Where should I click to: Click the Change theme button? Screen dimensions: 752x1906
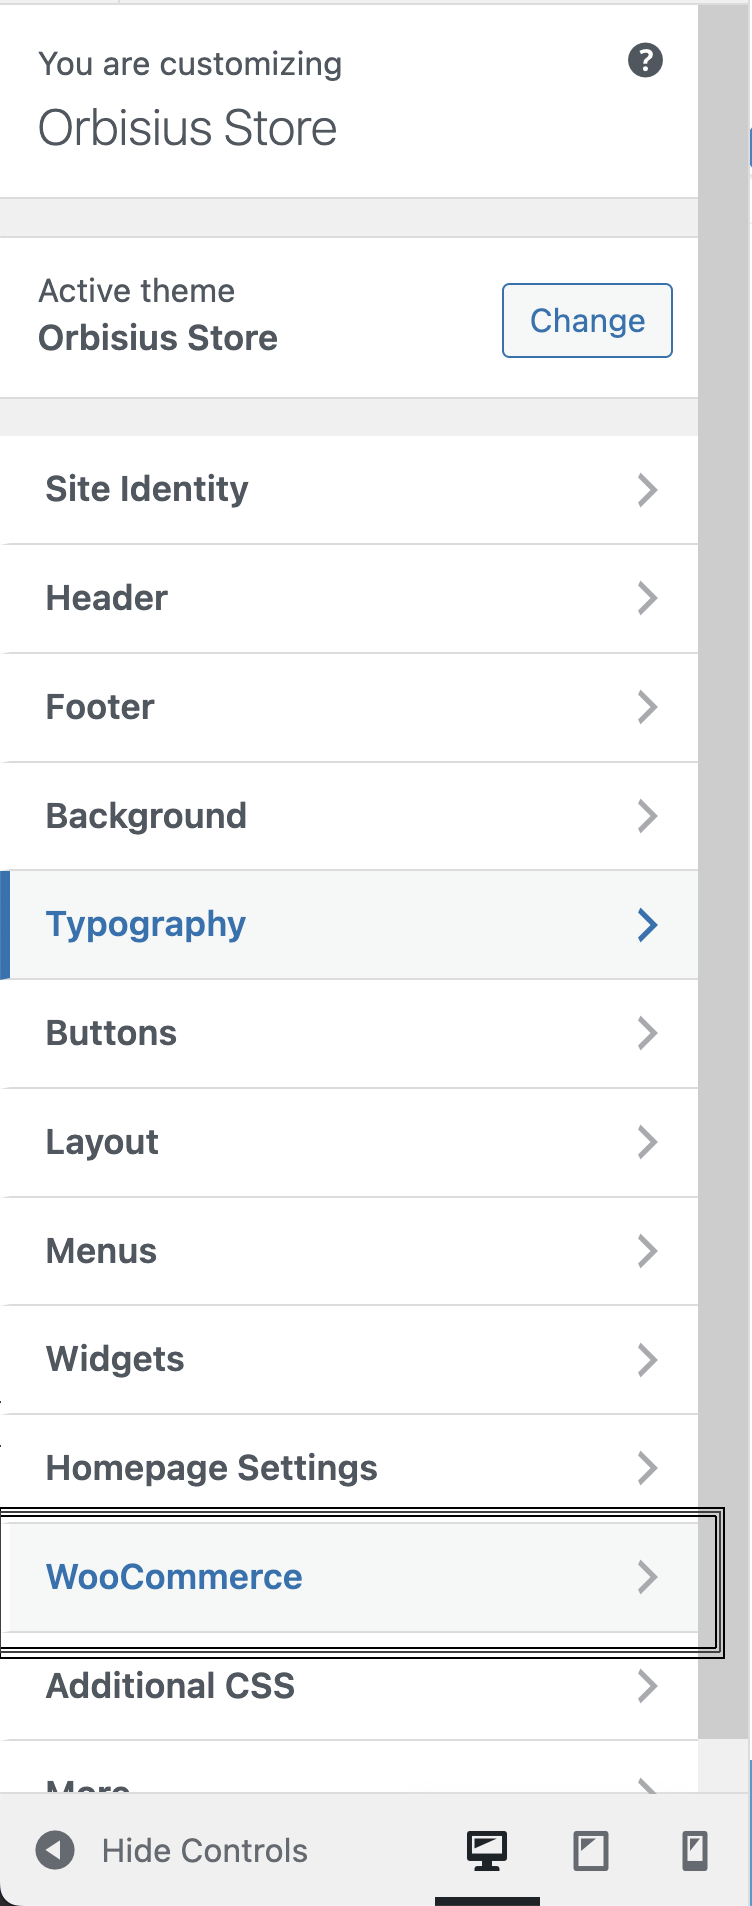pyautogui.click(x=586, y=320)
